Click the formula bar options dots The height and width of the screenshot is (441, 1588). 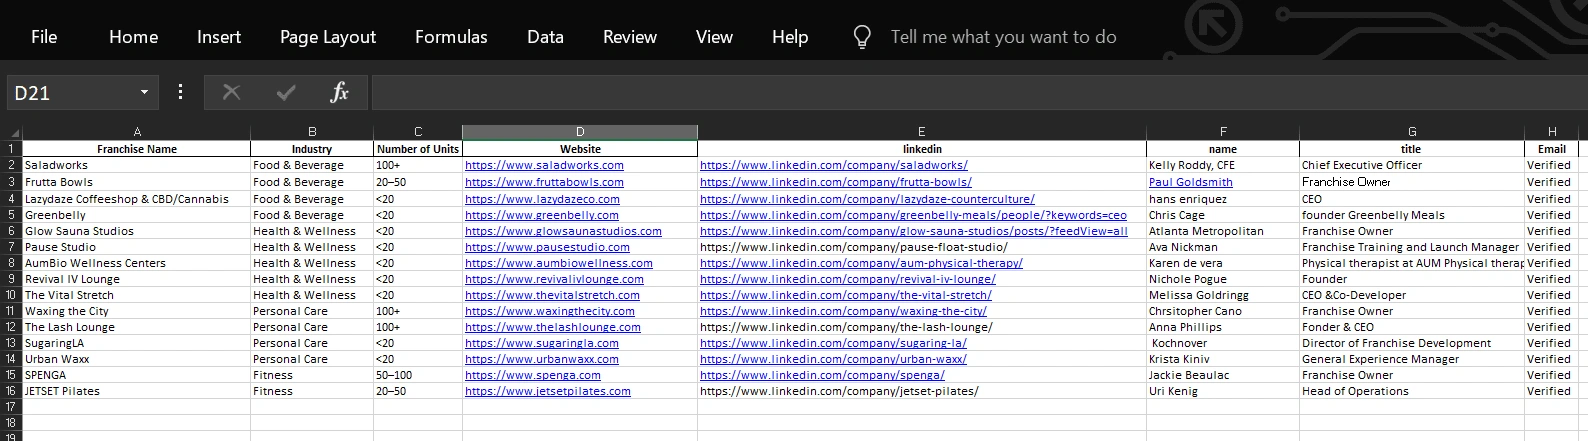(x=180, y=92)
